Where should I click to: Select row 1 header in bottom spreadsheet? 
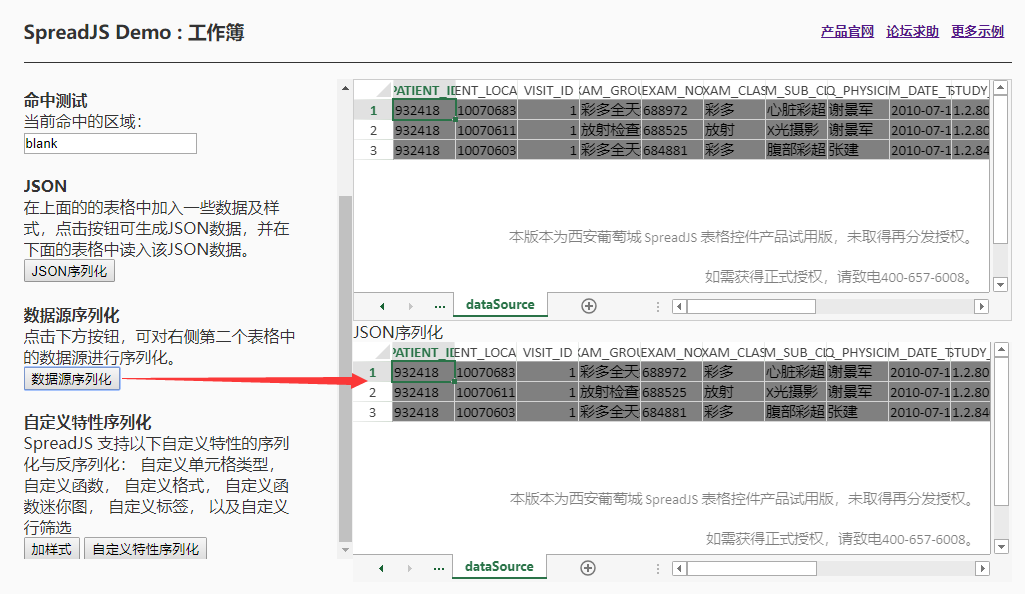(373, 372)
